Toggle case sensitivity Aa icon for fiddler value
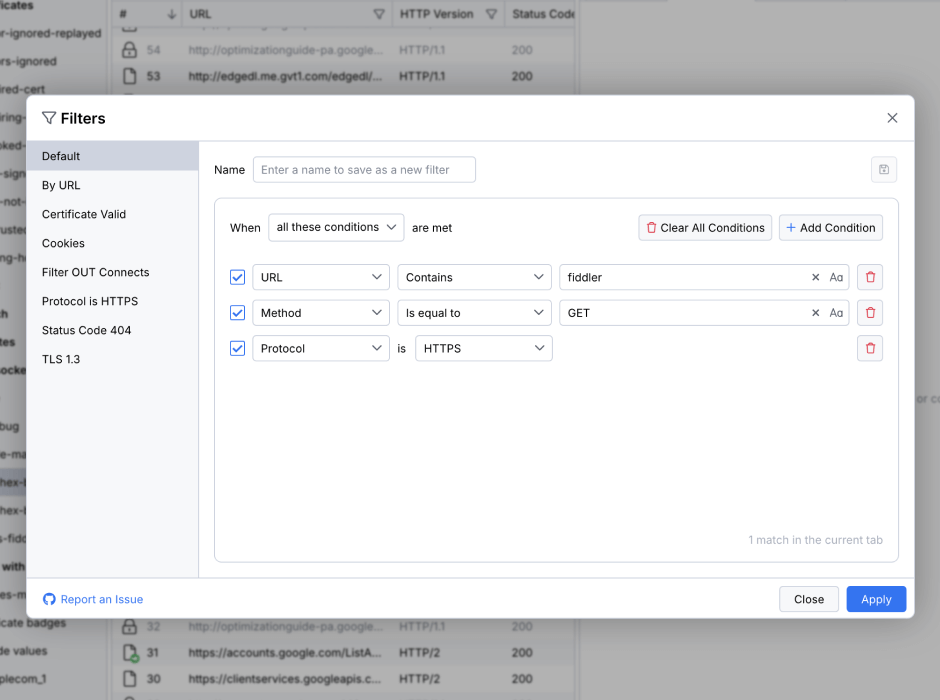The width and height of the screenshot is (940, 700). (x=836, y=277)
